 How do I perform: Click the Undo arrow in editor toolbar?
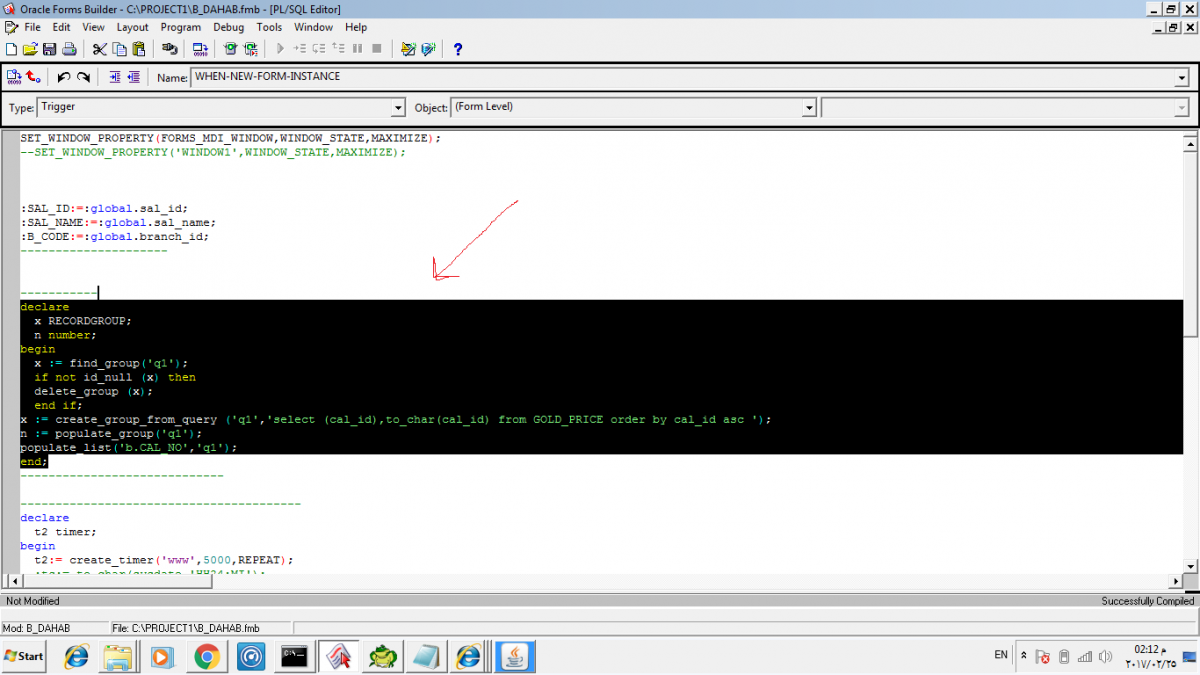click(x=64, y=77)
